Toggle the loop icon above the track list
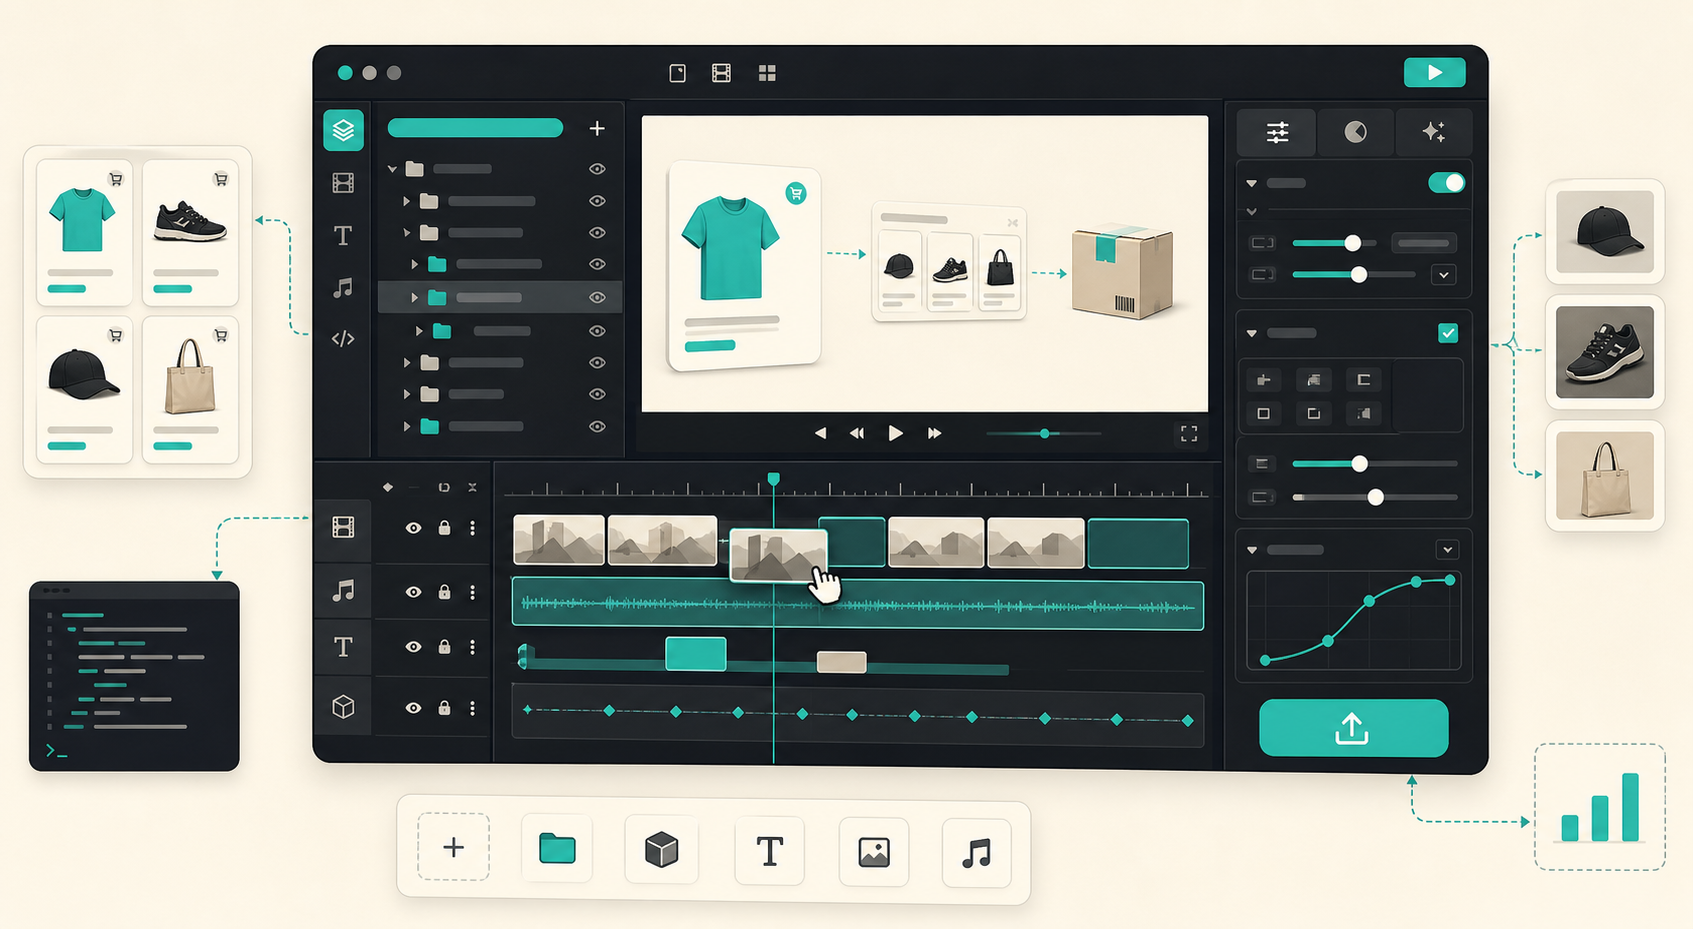 (444, 487)
